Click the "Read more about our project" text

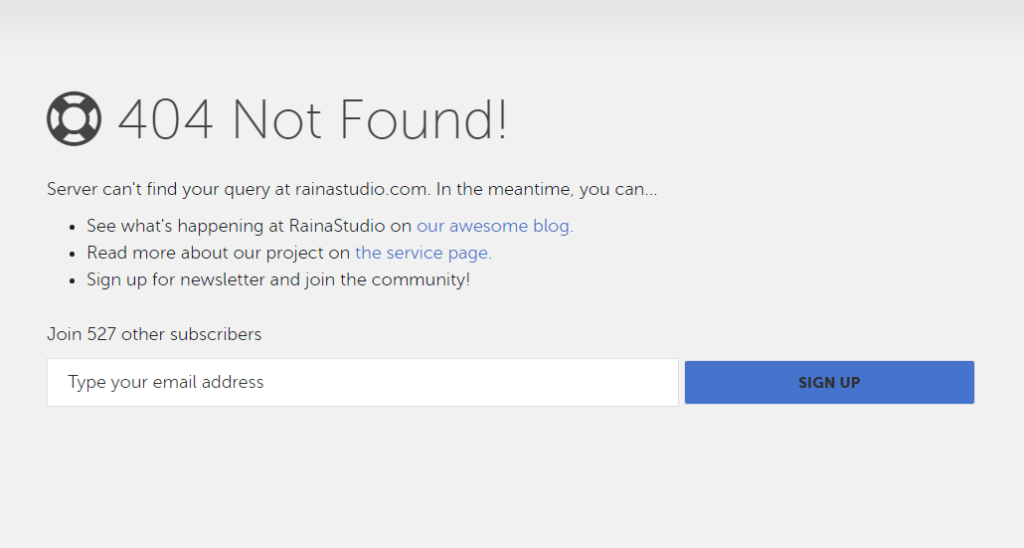click(218, 253)
